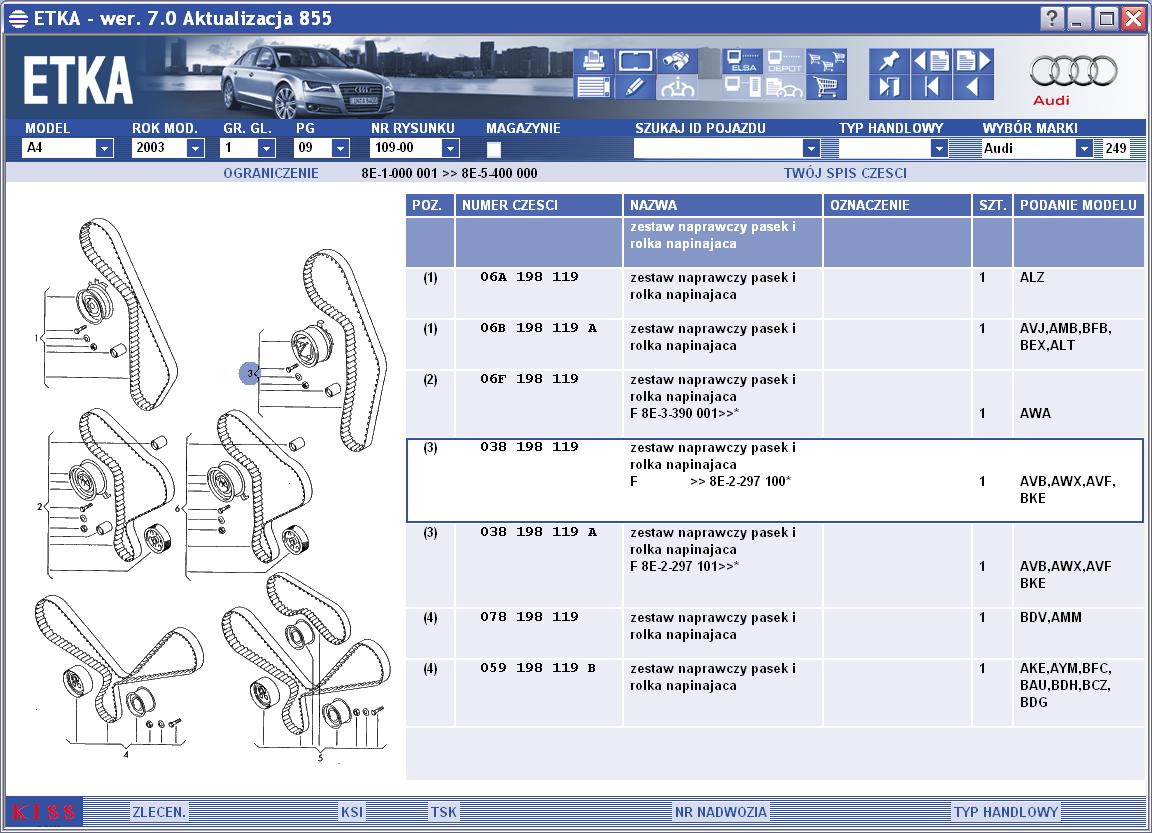Click the document with car icon

(x=785, y=87)
